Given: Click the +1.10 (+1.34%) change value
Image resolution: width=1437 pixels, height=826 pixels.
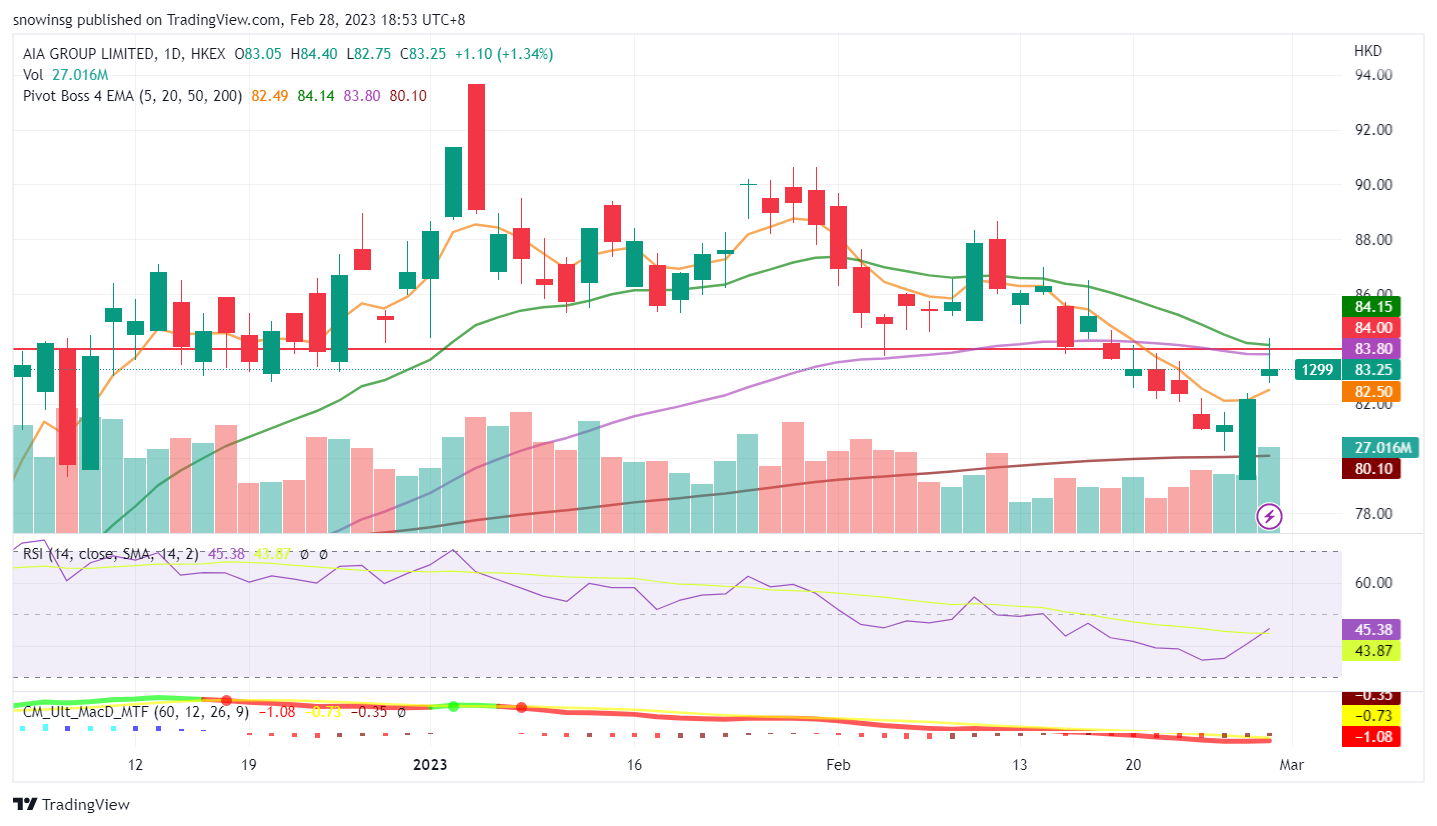Looking at the screenshot, I should 504,54.
